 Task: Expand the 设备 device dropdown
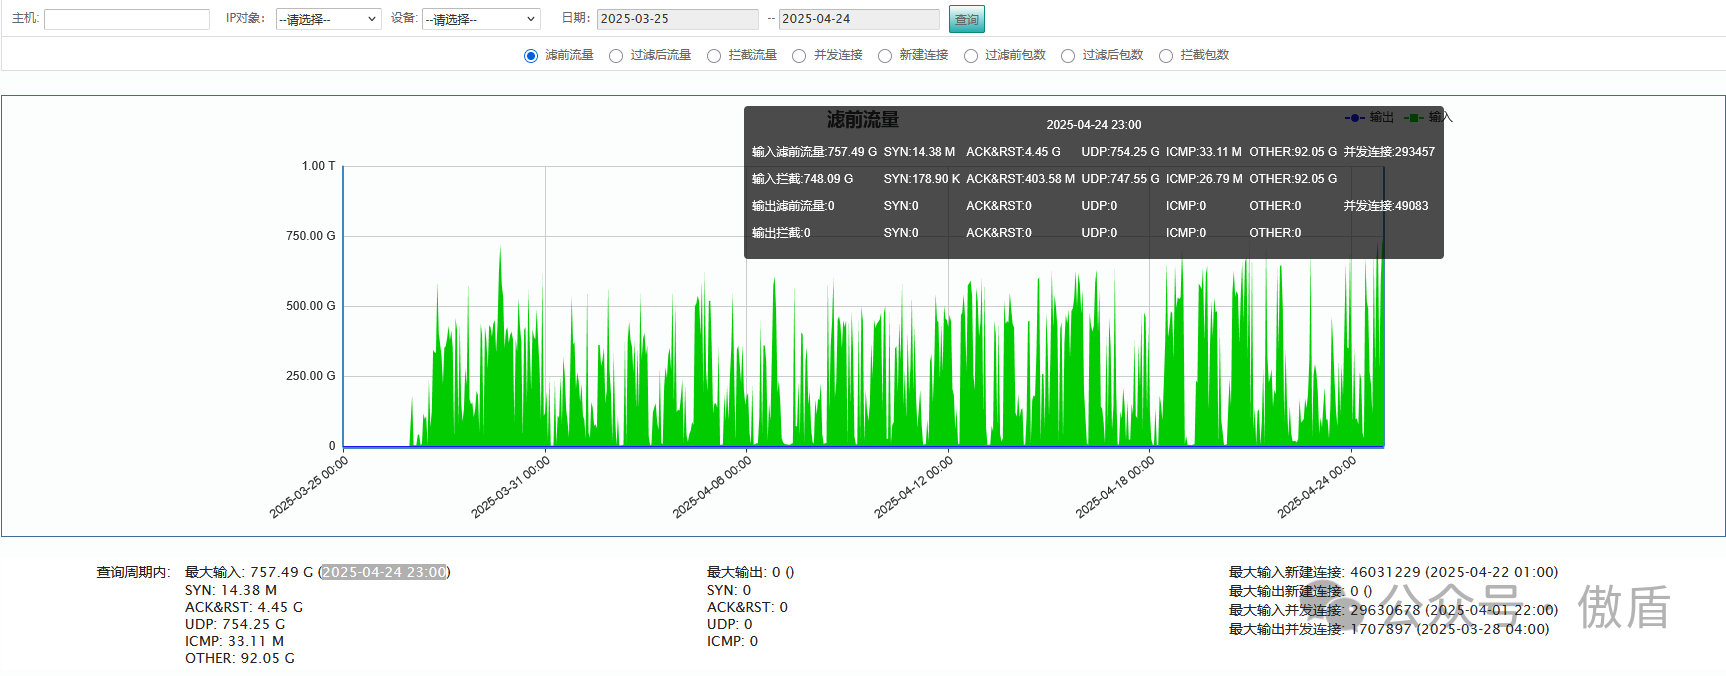tap(481, 19)
